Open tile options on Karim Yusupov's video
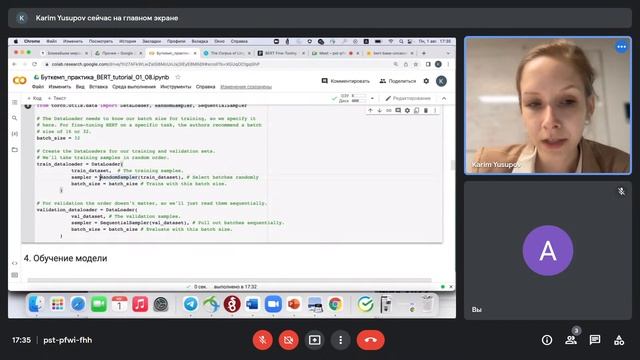This screenshot has height=360, width=640. [621, 47]
